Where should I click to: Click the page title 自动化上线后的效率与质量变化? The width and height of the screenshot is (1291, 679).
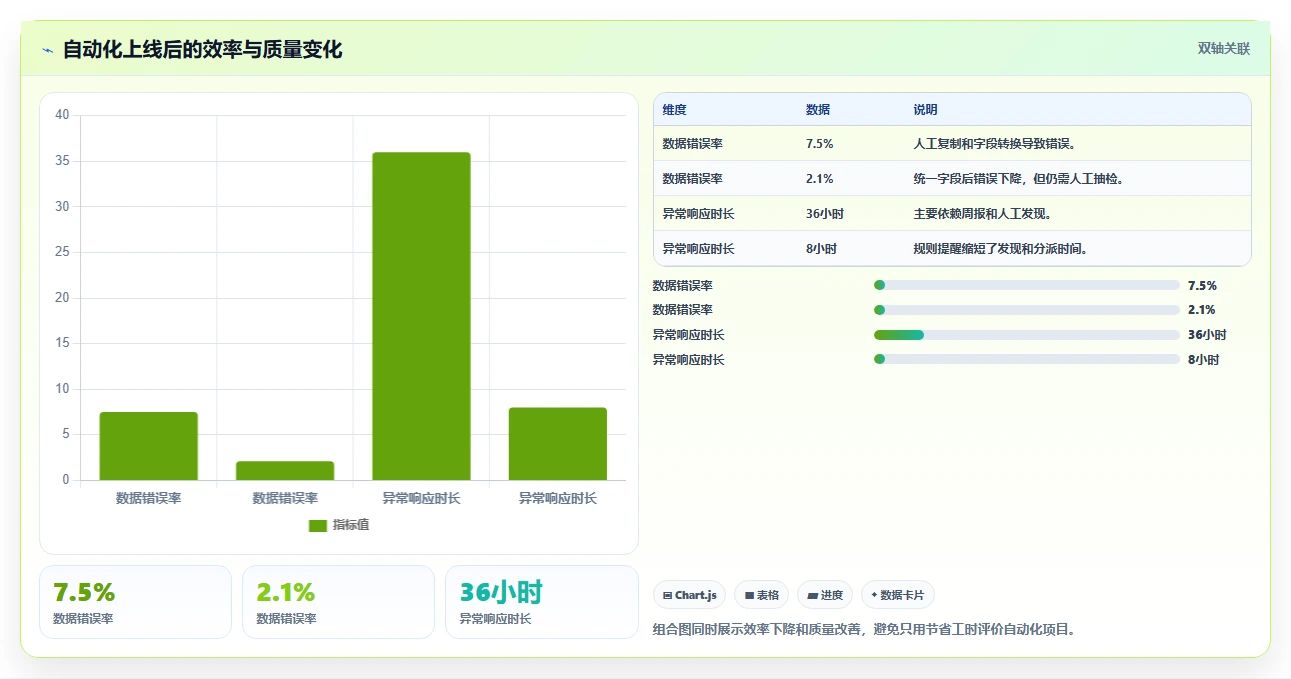coord(202,50)
